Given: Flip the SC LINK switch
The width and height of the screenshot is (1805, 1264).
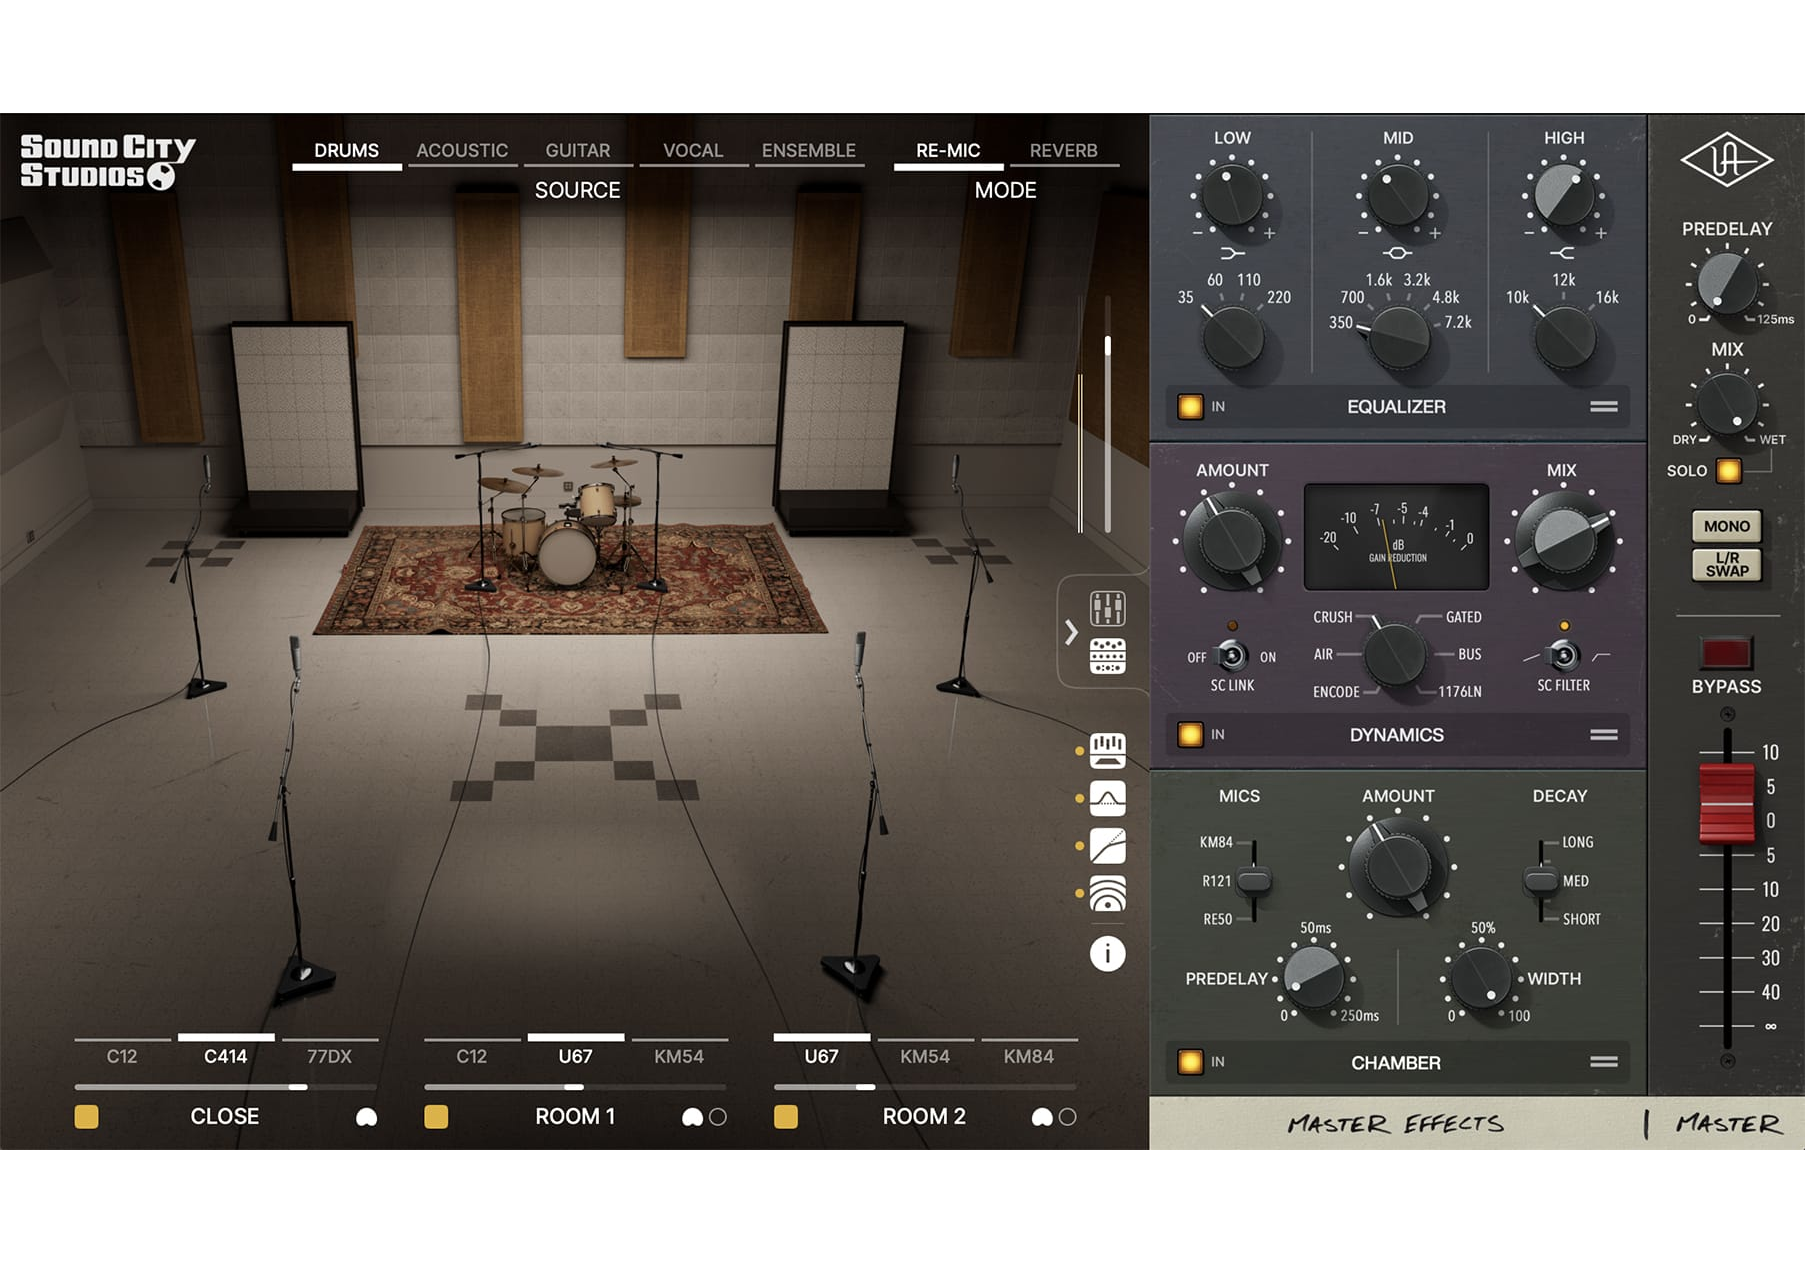Looking at the screenshot, I should 1232,656.
